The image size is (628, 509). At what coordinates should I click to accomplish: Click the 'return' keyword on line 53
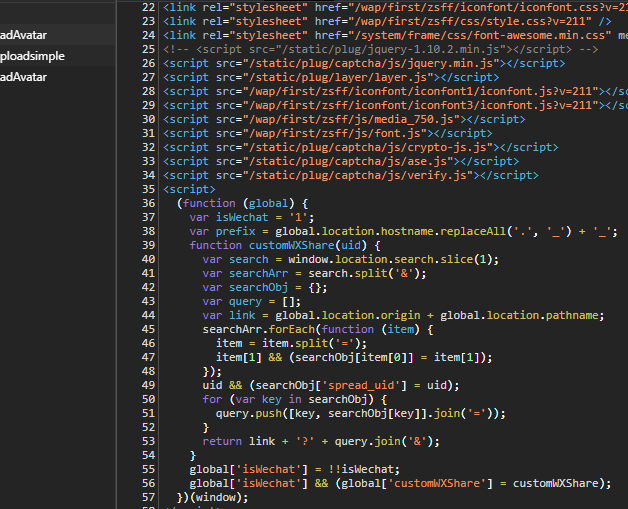click(x=222, y=441)
